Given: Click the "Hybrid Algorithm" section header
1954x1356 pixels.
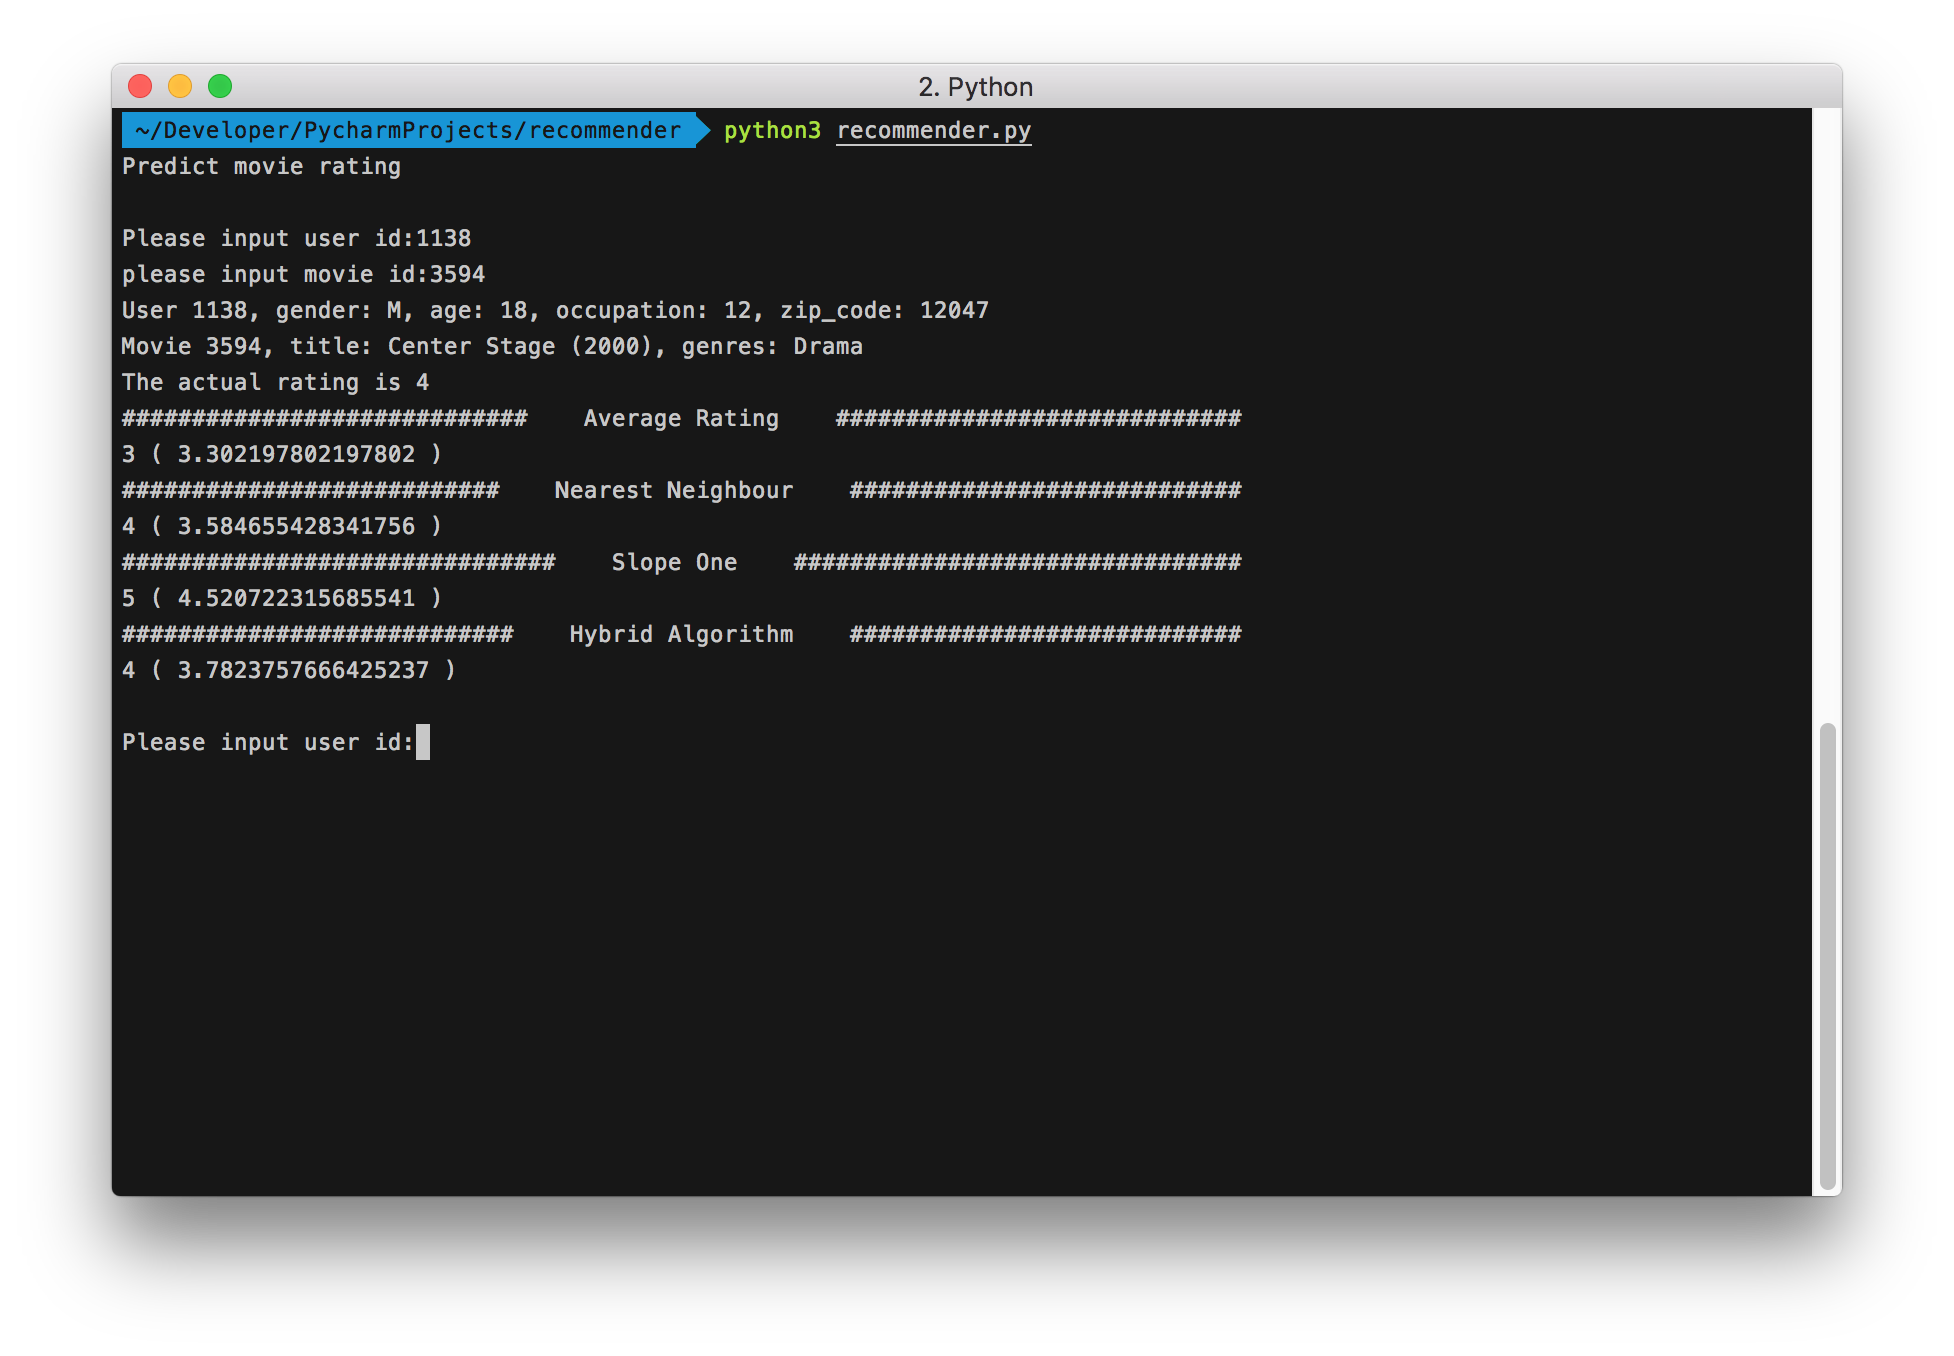Looking at the screenshot, I should tap(681, 635).
